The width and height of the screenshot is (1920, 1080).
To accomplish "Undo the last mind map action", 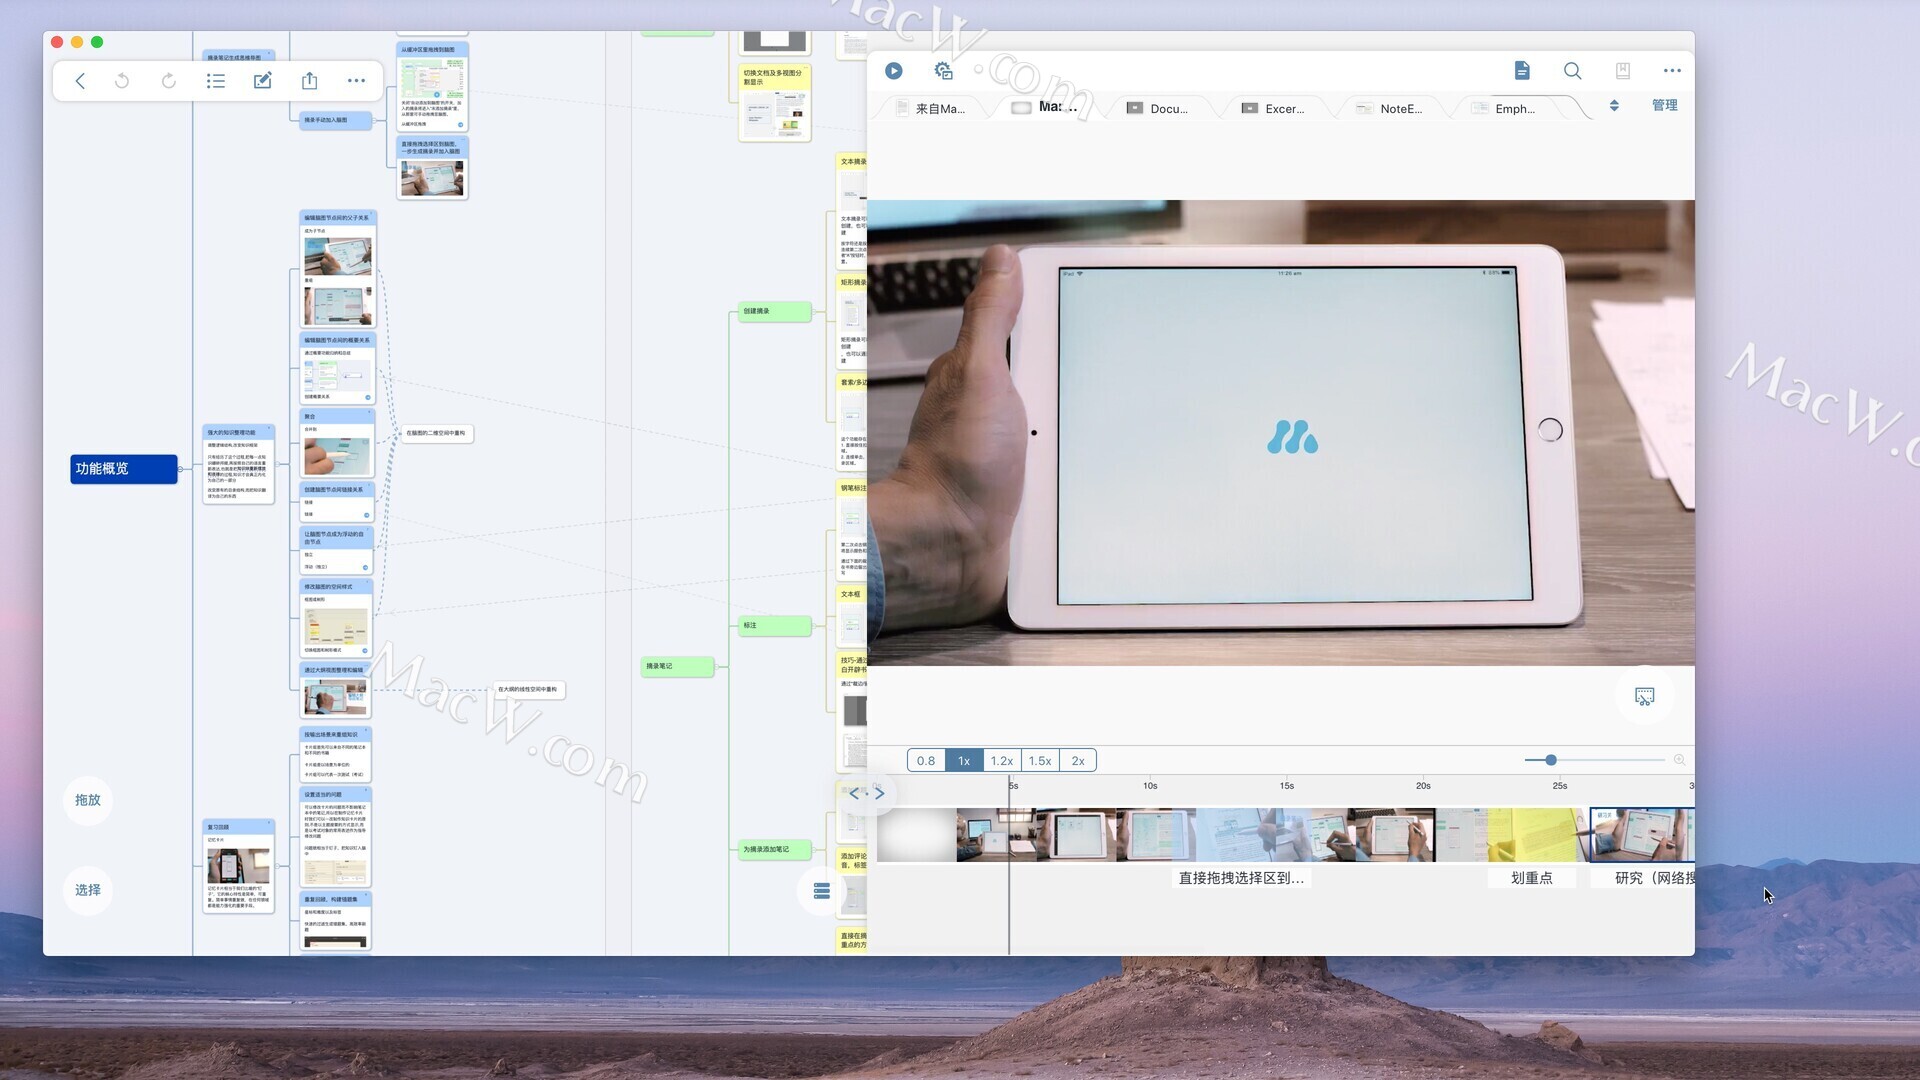I will tap(122, 81).
